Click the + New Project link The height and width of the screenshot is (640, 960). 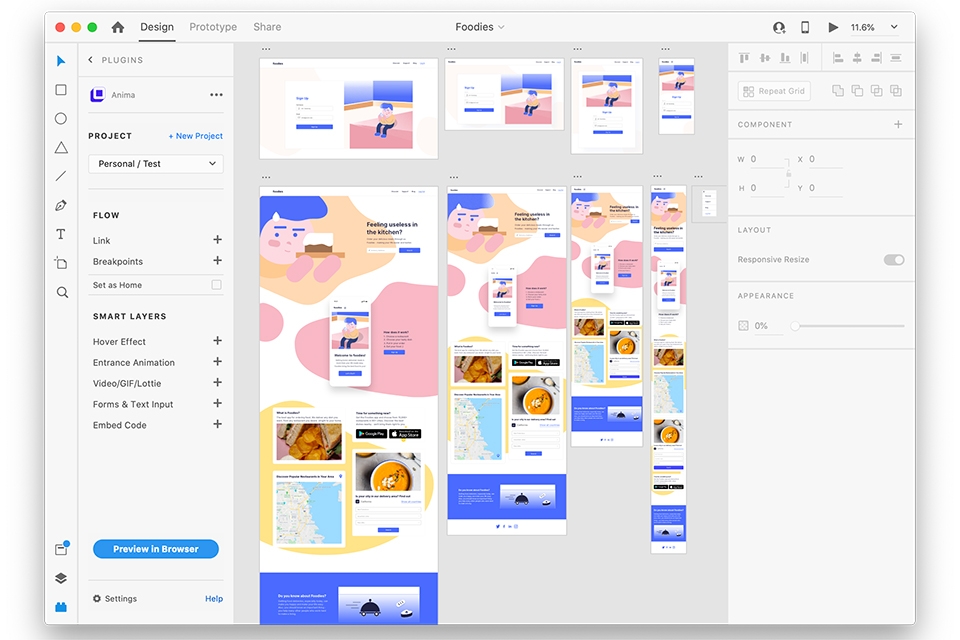pos(195,136)
